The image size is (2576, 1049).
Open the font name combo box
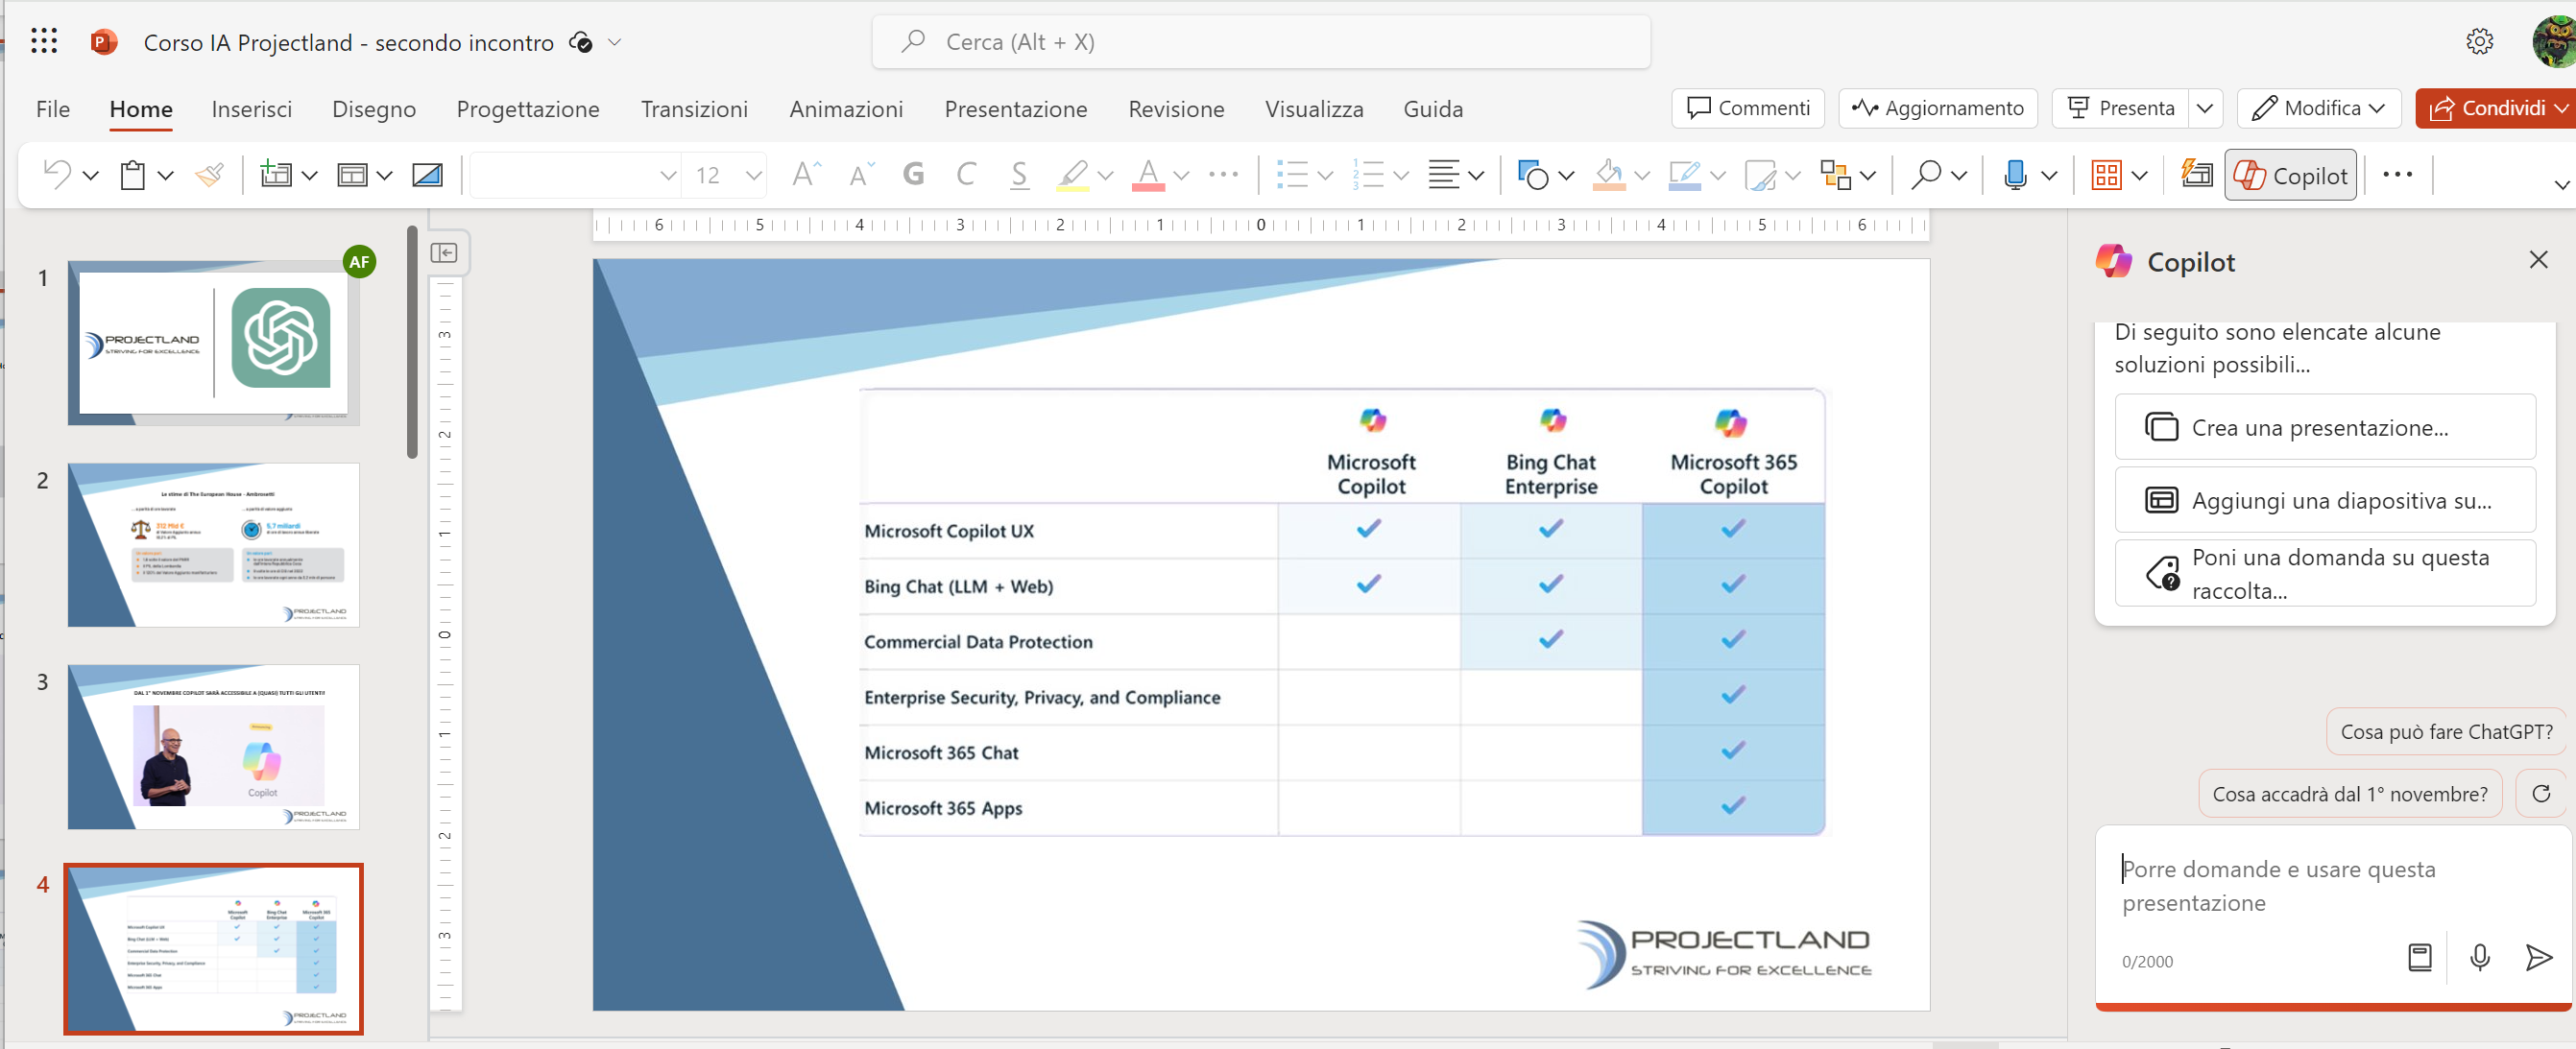575,176
